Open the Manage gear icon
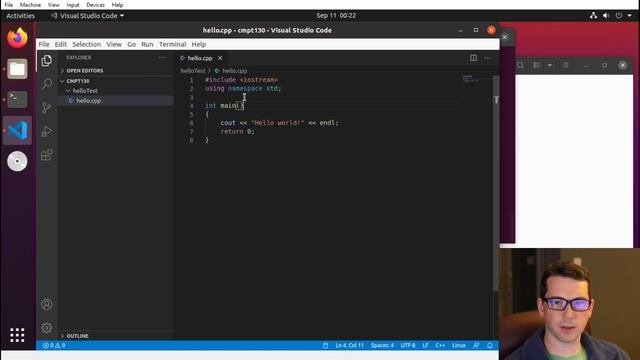This screenshot has height=360, width=640. pyautogui.click(x=47, y=327)
